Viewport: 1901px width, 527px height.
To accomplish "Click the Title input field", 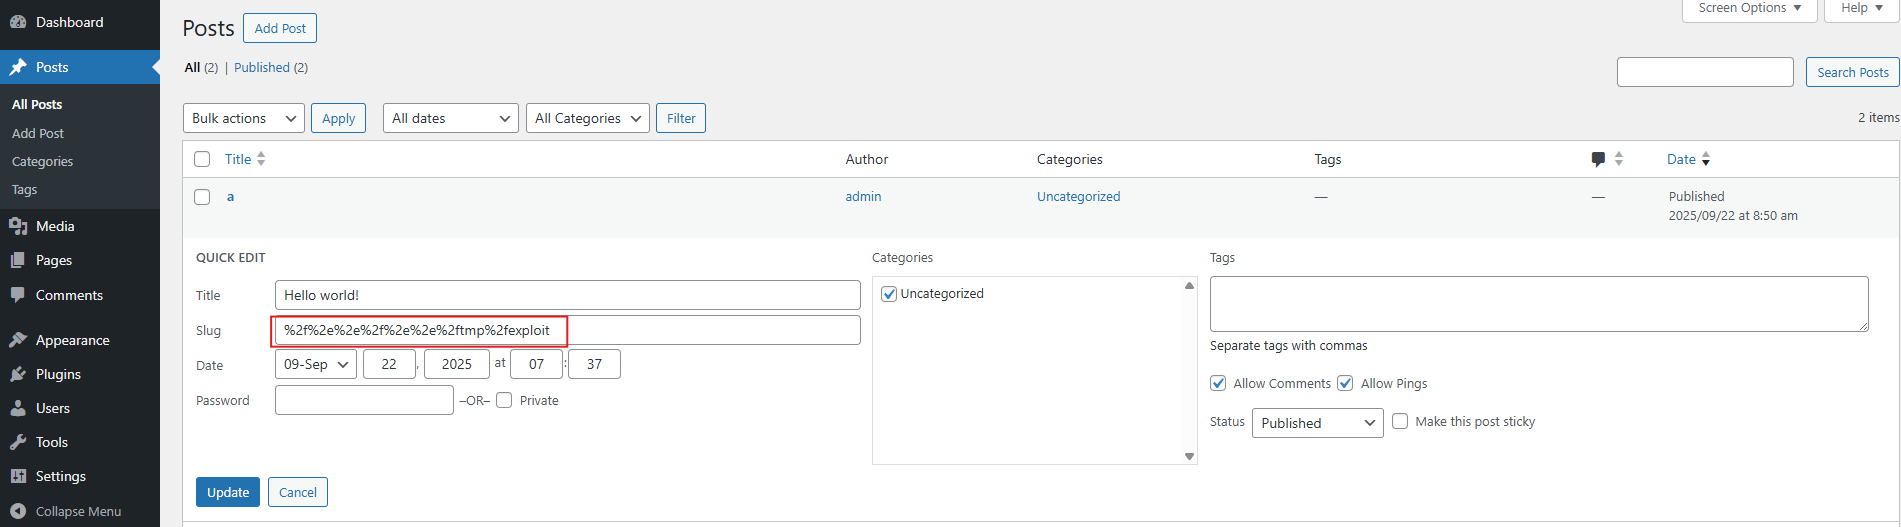I will pos(567,295).
